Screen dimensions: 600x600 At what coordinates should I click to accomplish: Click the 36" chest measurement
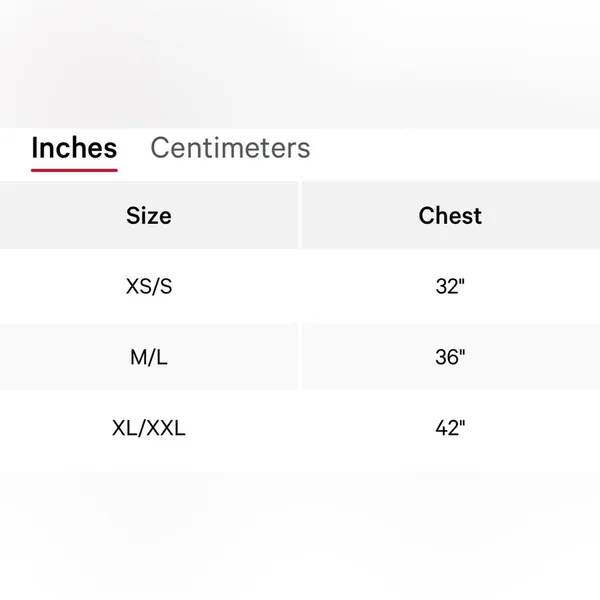pos(450,357)
